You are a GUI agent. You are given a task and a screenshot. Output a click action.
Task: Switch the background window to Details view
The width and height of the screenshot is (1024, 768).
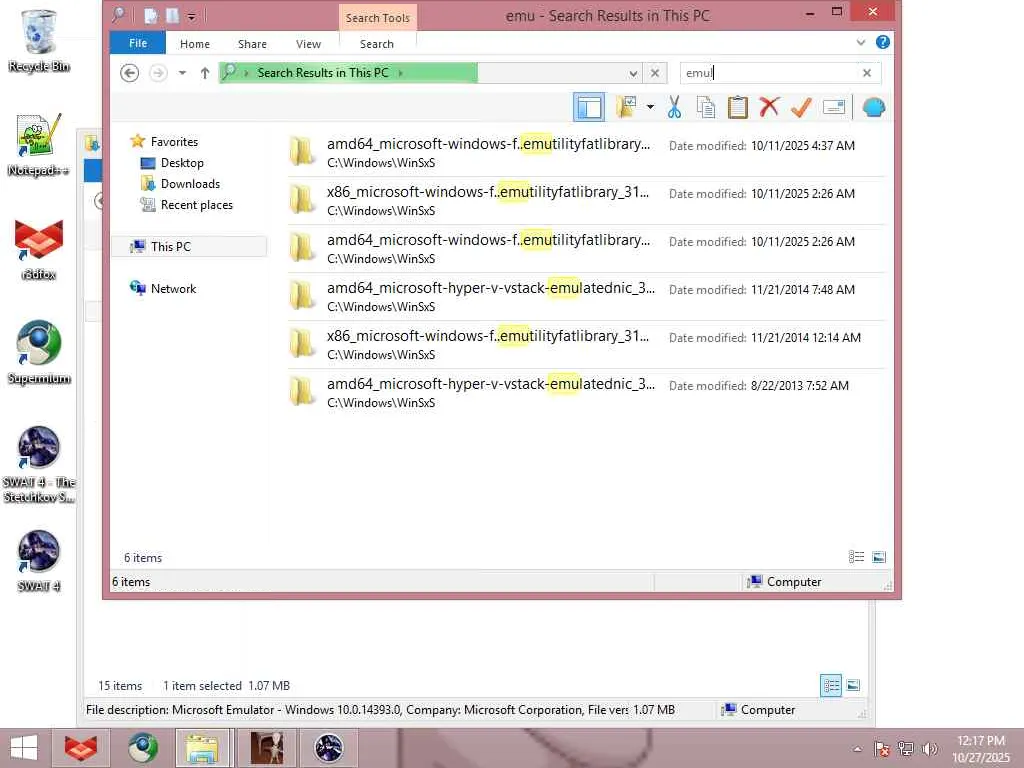(831, 685)
